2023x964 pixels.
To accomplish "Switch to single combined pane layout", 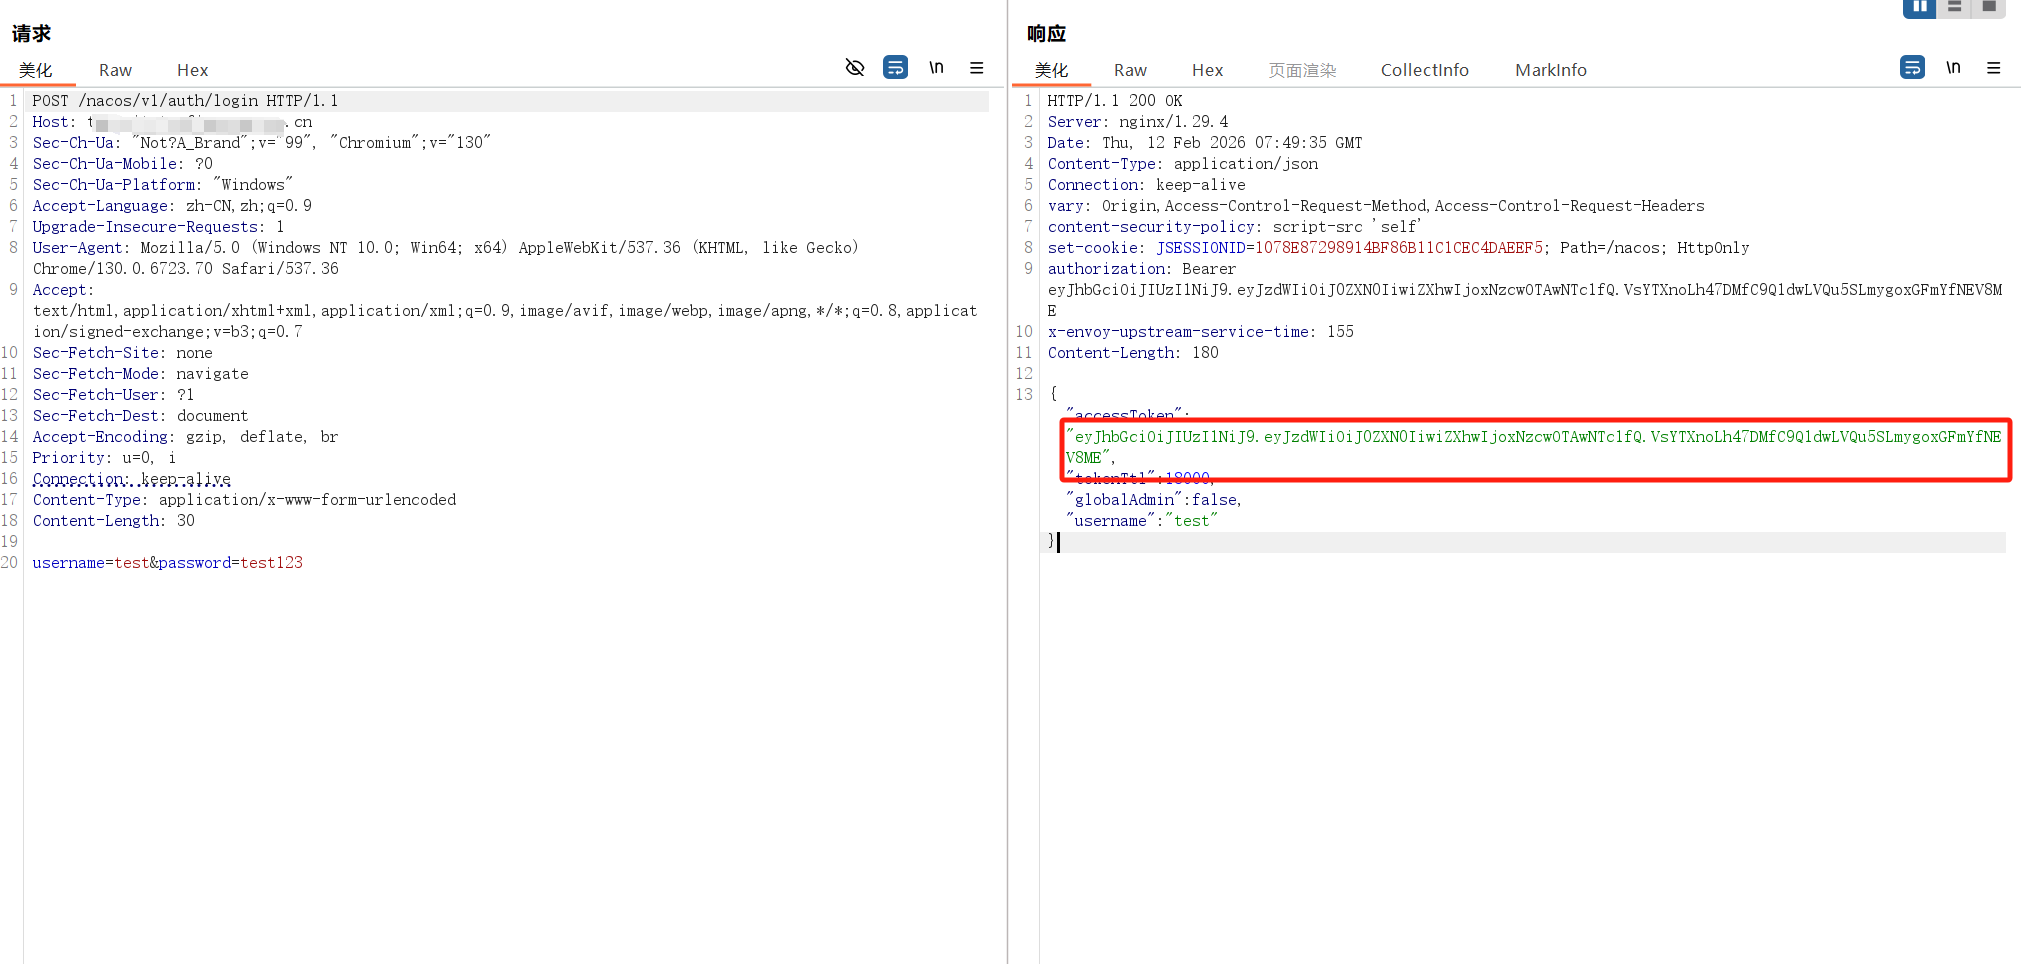I will (x=1989, y=7).
